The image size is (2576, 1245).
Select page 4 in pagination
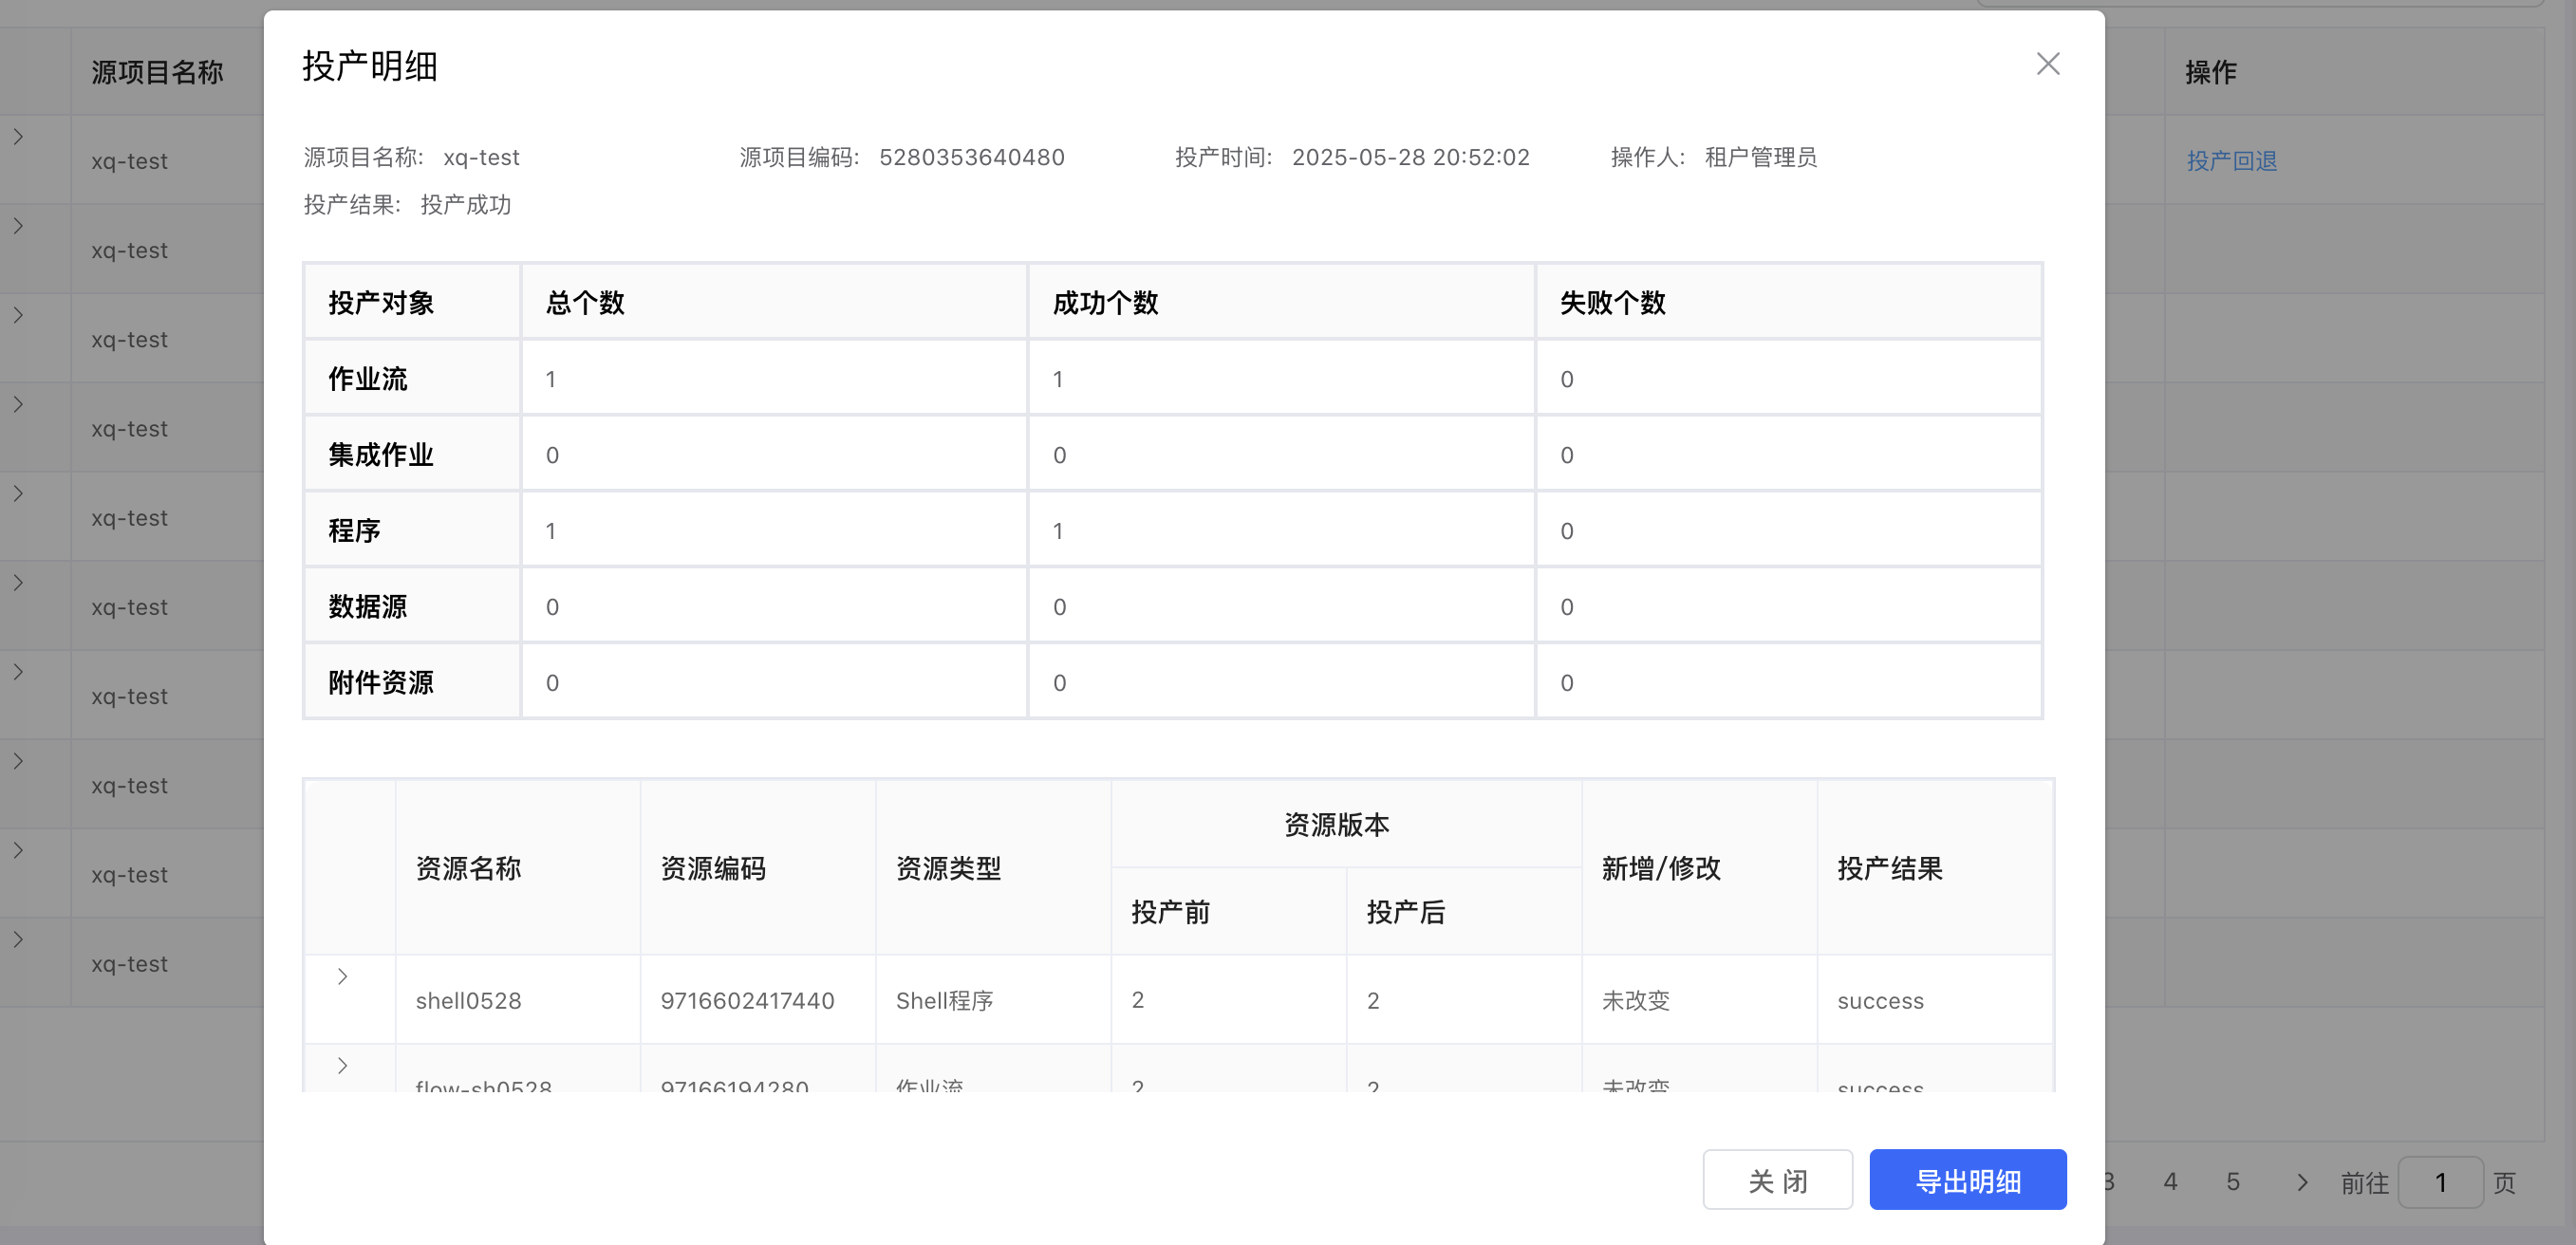tap(2170, 1182)
